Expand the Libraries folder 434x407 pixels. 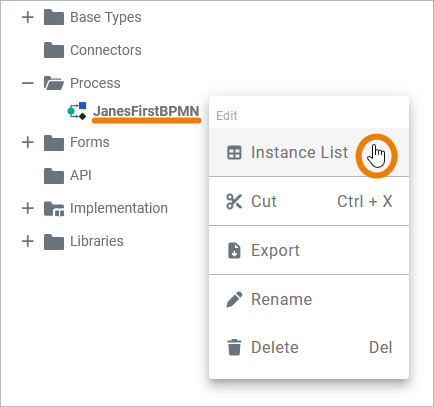click(28, 241)
